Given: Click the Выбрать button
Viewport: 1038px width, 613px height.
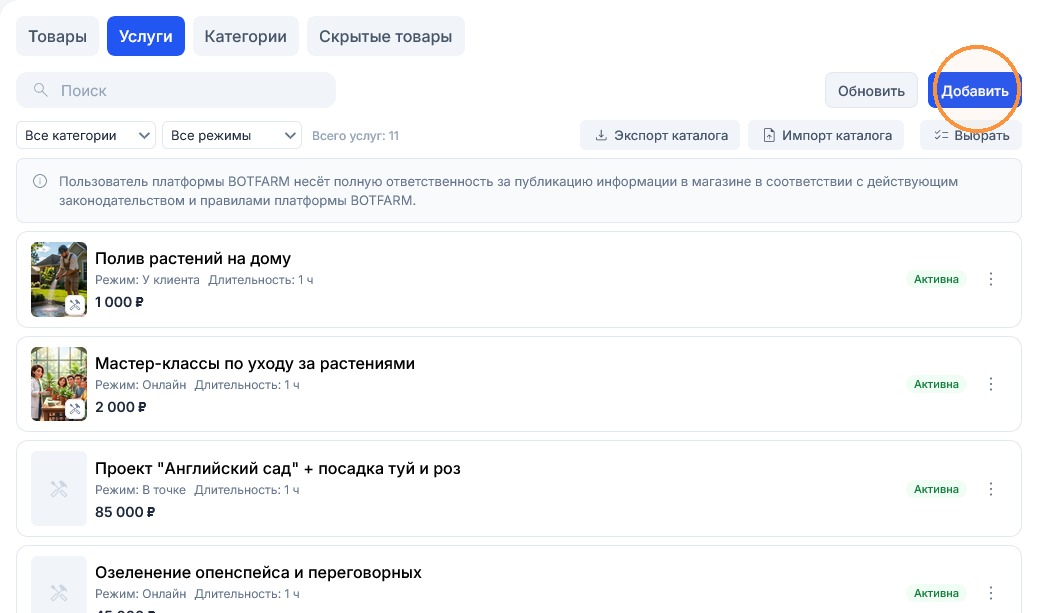Looking at the screenshot, I should 971,135.
